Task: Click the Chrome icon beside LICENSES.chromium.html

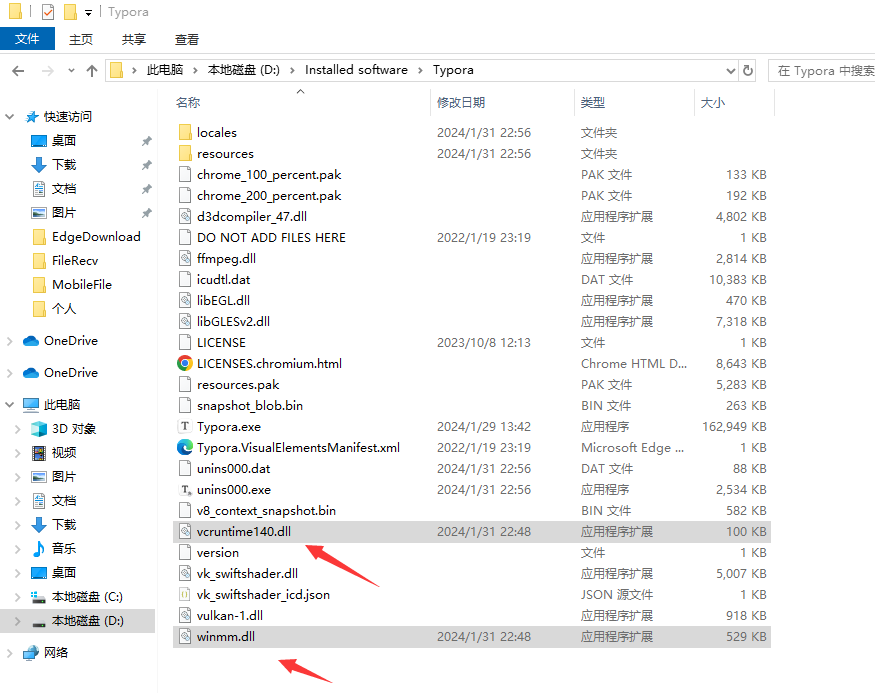Action: (185, 364)
